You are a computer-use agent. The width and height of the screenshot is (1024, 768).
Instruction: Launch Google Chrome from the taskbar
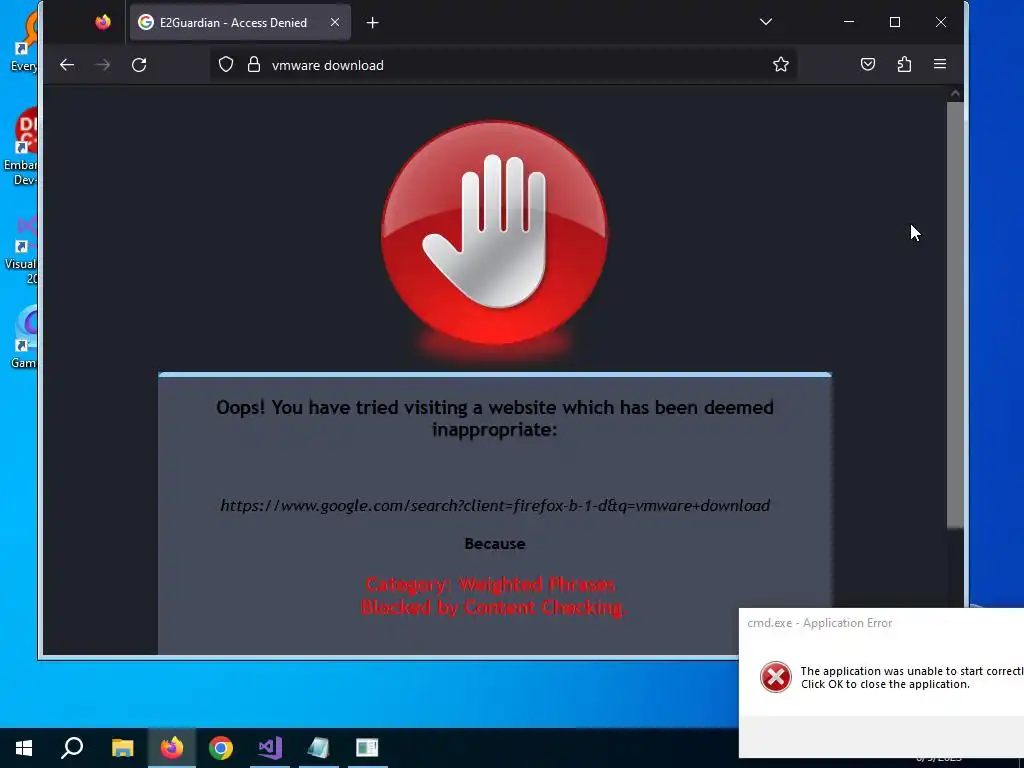coord(221,748)
